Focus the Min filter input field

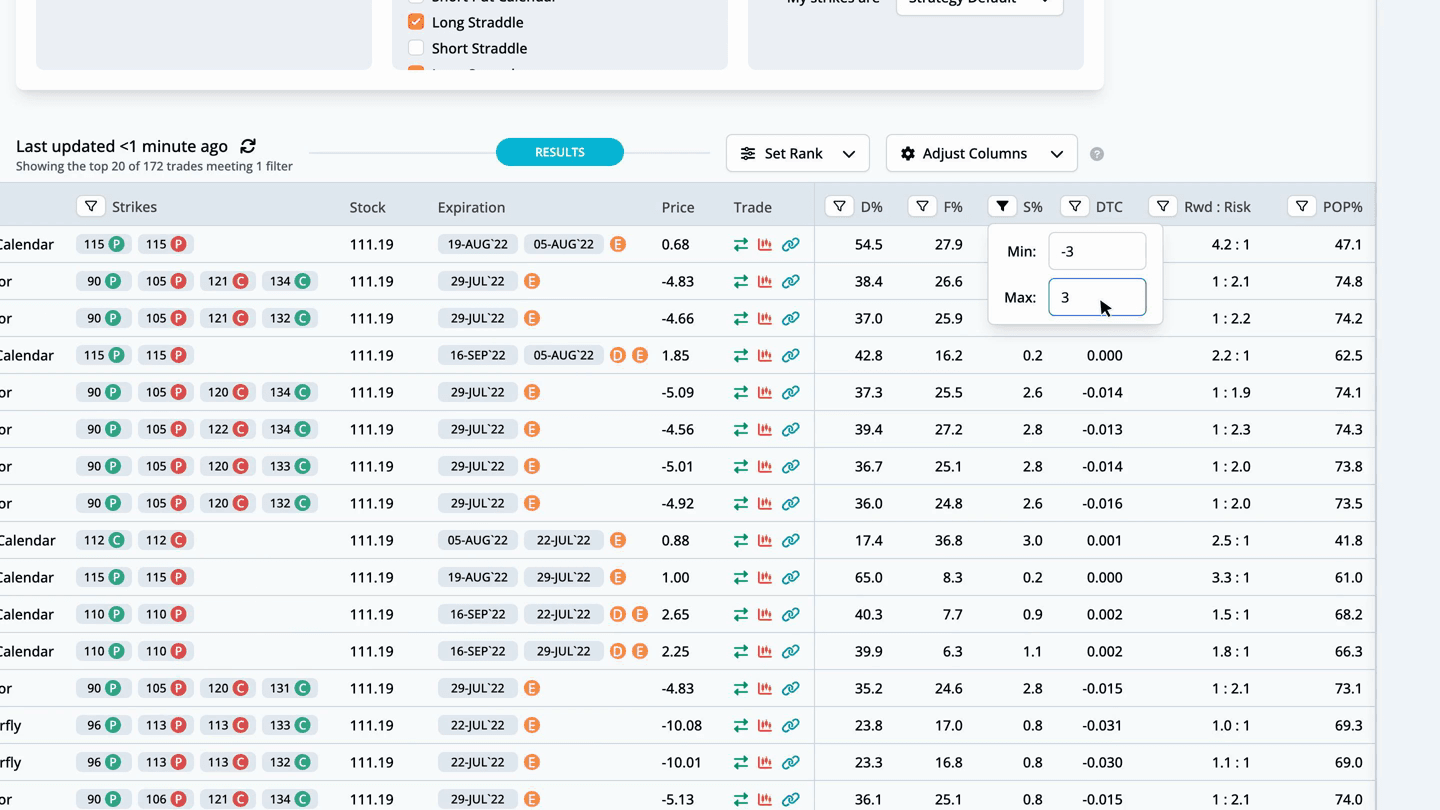click(1097, 251)
